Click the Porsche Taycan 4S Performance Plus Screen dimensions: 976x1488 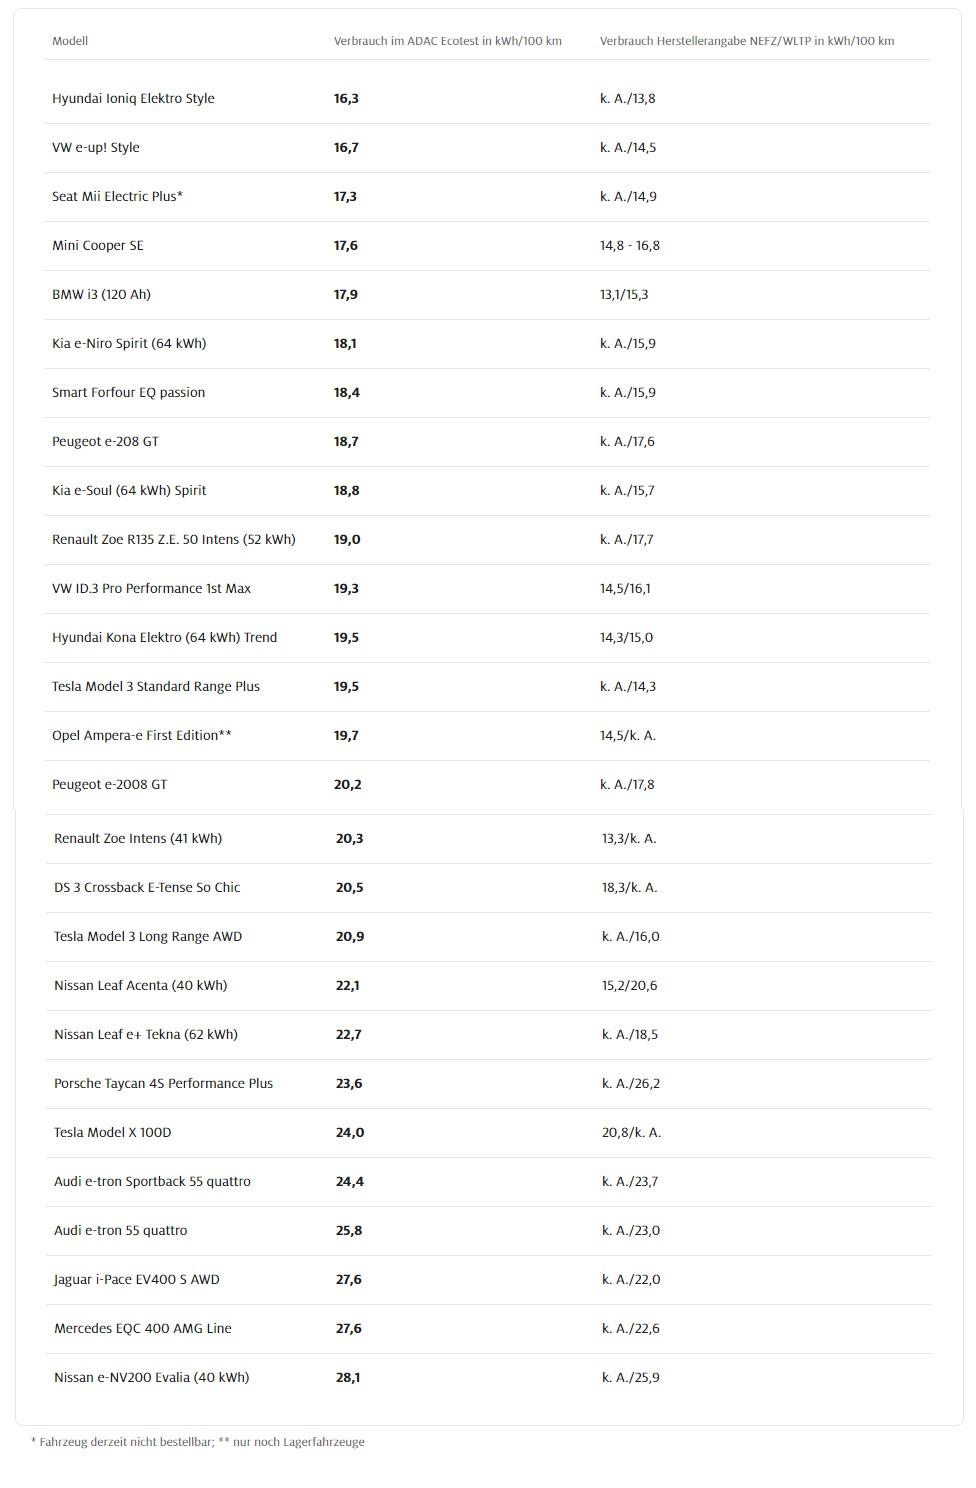click(x=163, y=1083)
